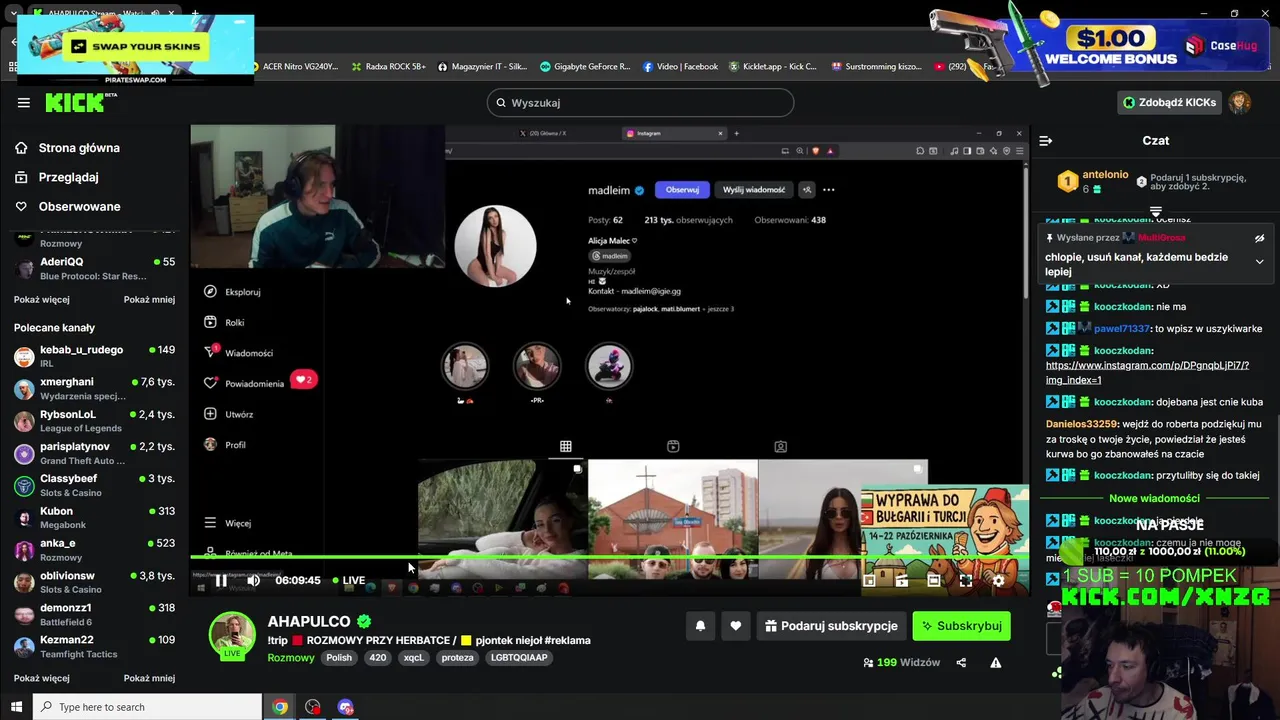
Task: Go to Strona główna in sidebar
Action: (79, 148)
